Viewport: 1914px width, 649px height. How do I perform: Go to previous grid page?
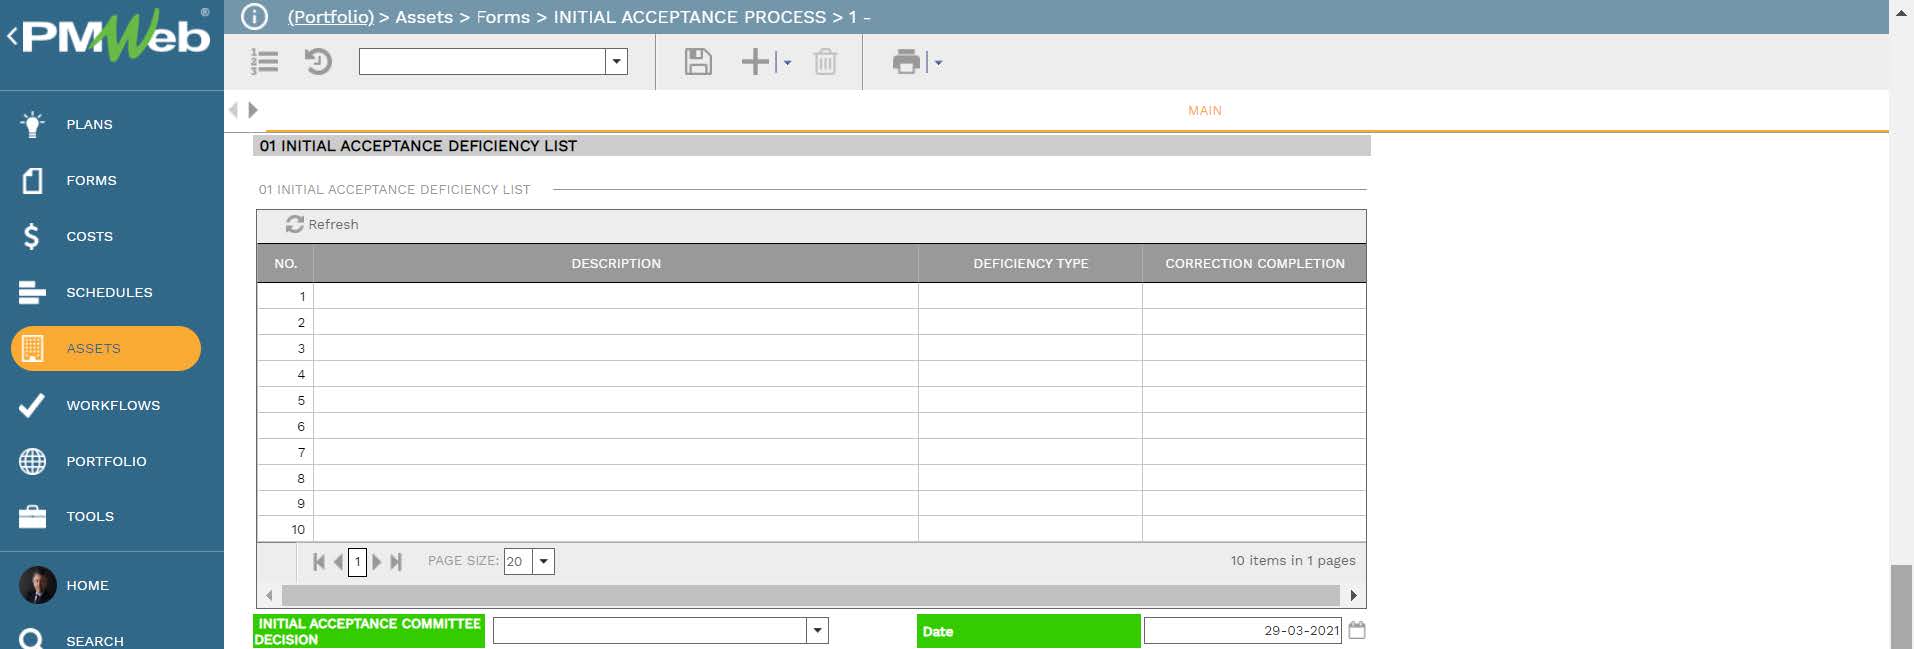pyautogui.click(x=338, y=562)
